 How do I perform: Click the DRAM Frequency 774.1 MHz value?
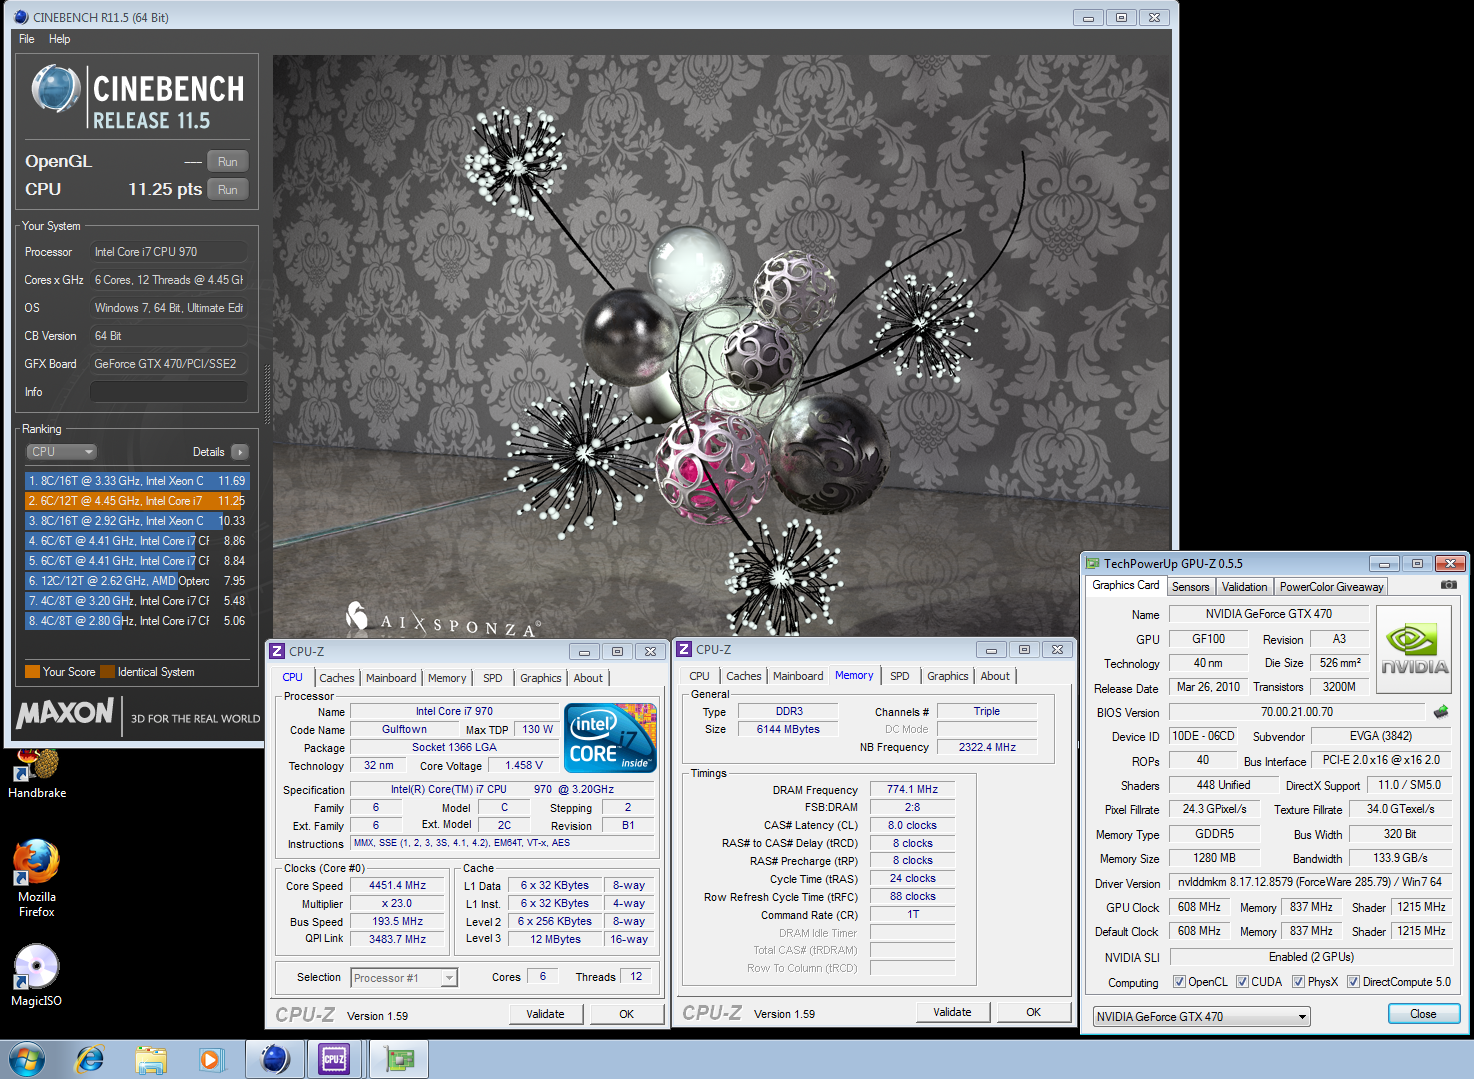coord(912,789)
